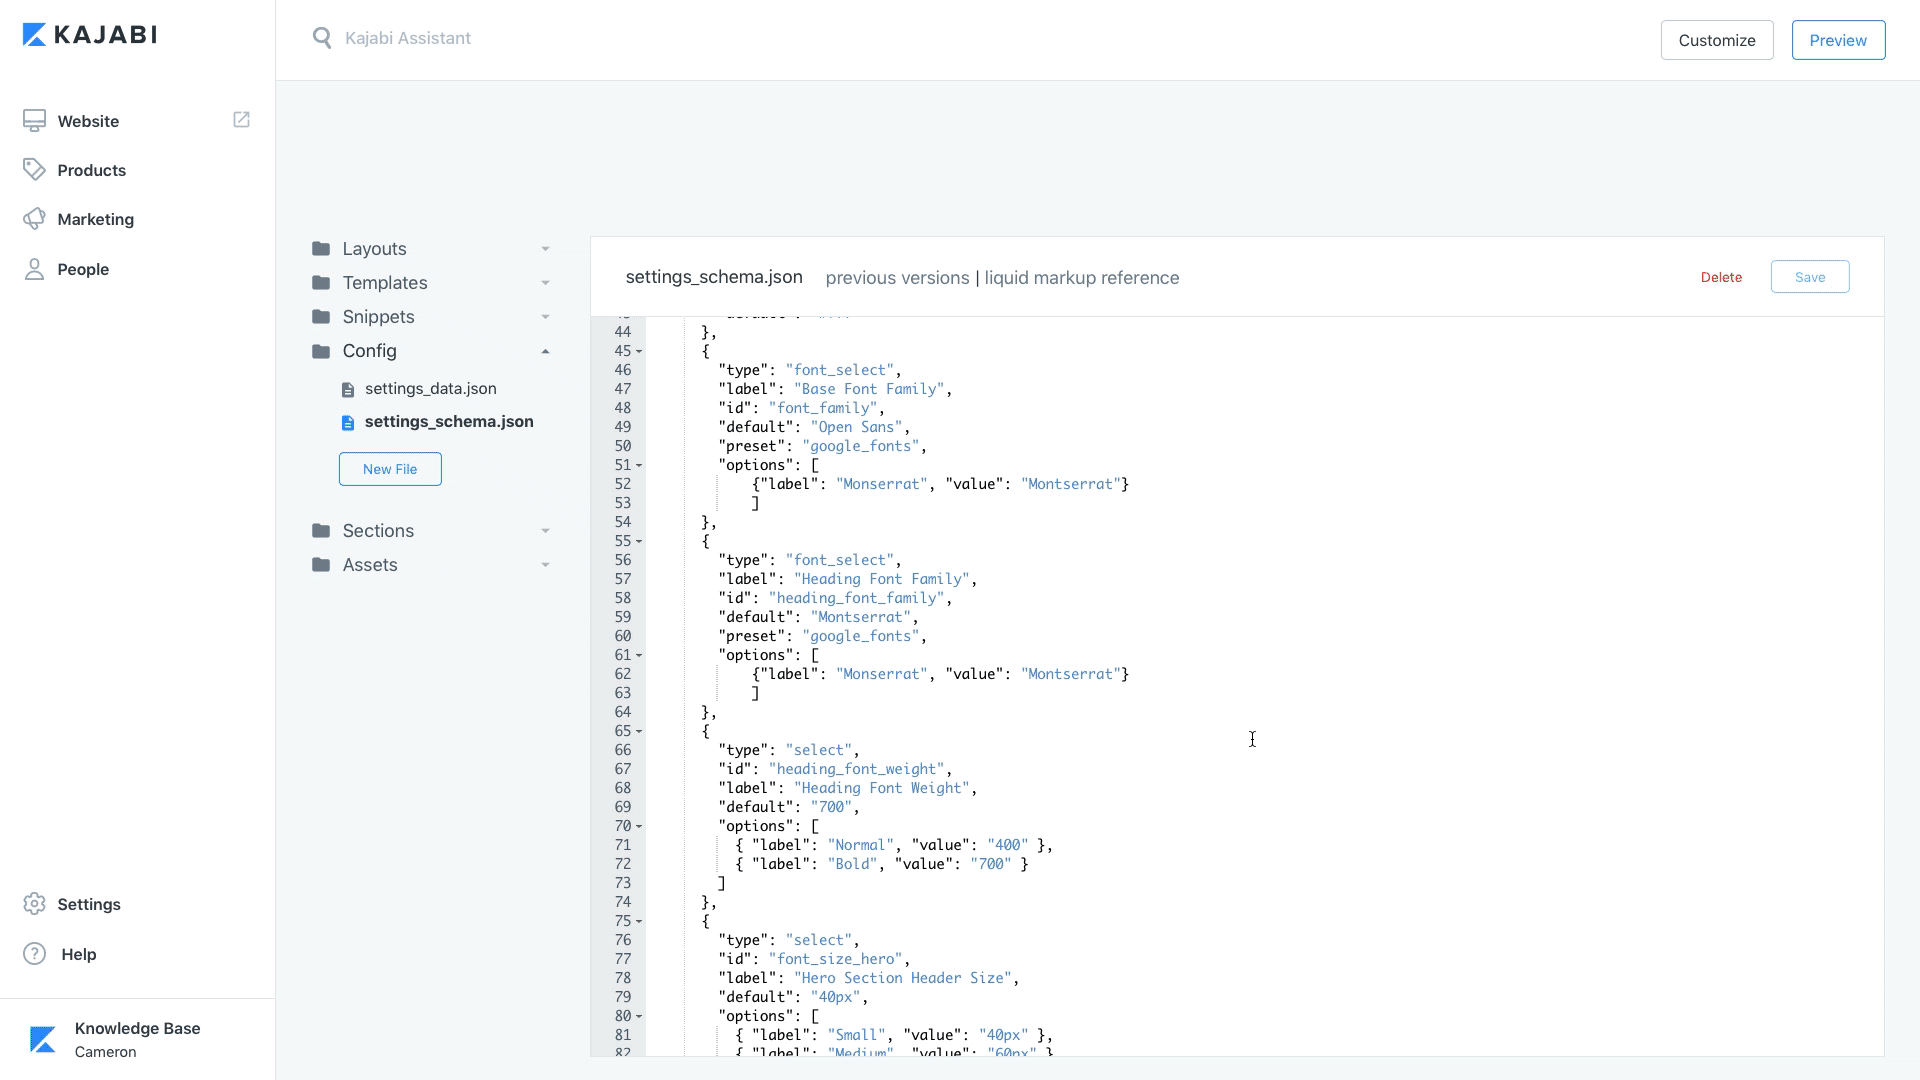1920x1080 pixels.
Task: Click the Marketing megaphone icon
Action: coord(34,219)
